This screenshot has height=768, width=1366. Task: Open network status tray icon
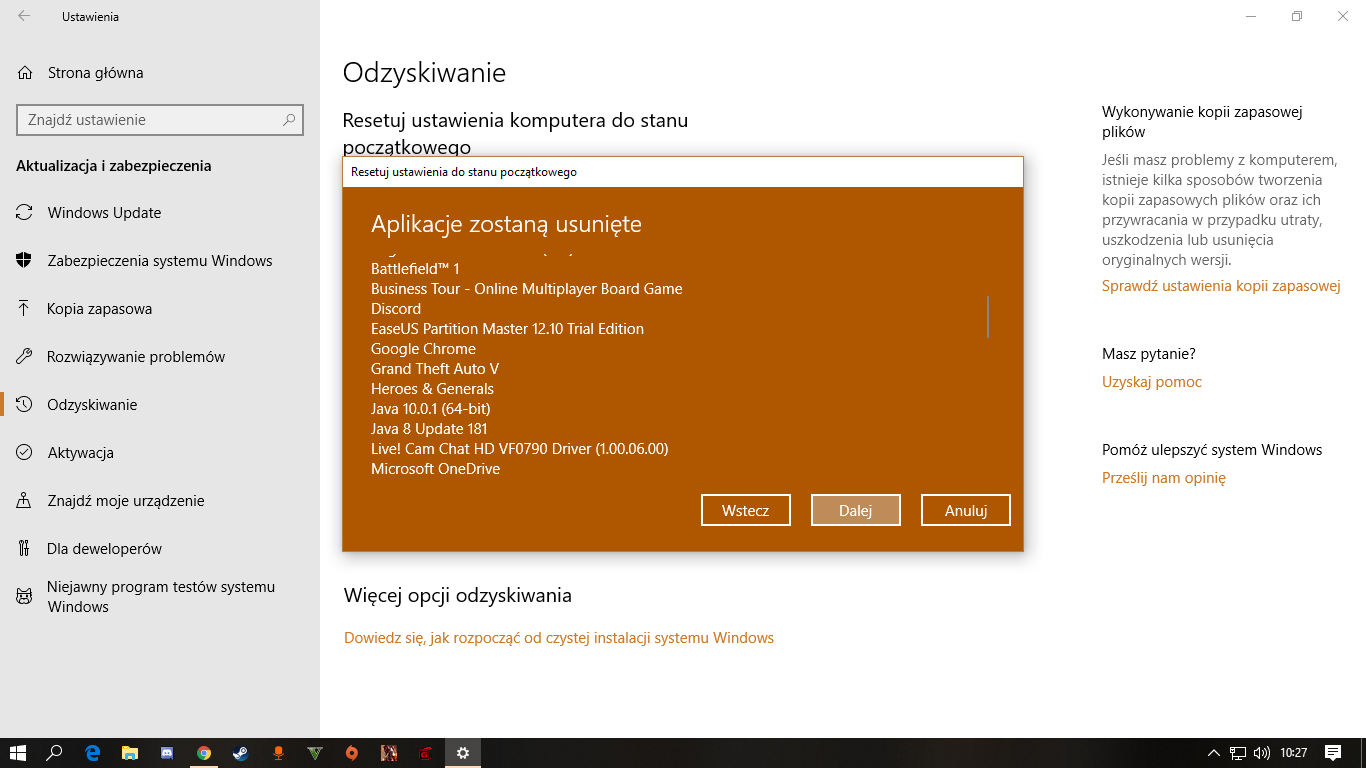coord(1238,753)
